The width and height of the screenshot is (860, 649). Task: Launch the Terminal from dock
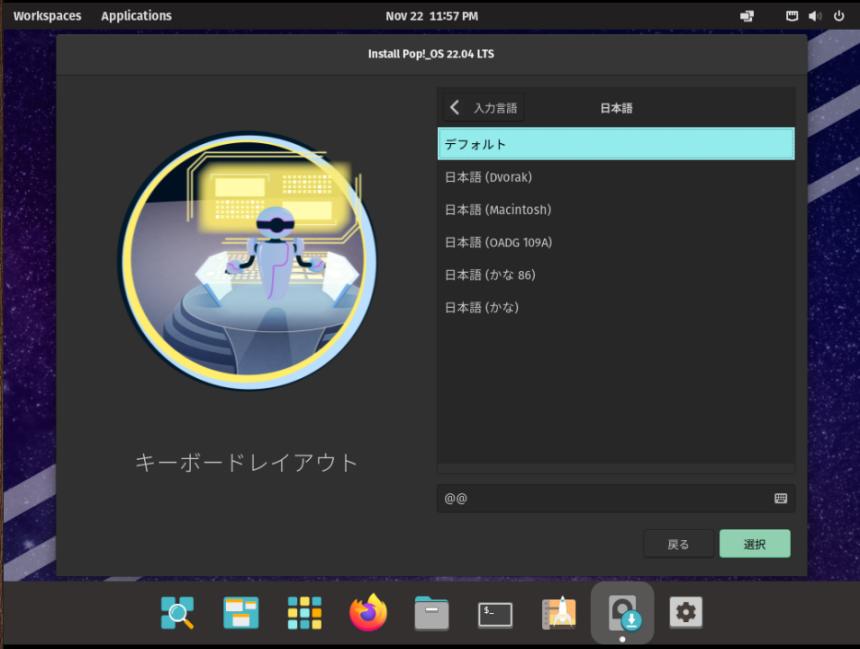point(495,614)
